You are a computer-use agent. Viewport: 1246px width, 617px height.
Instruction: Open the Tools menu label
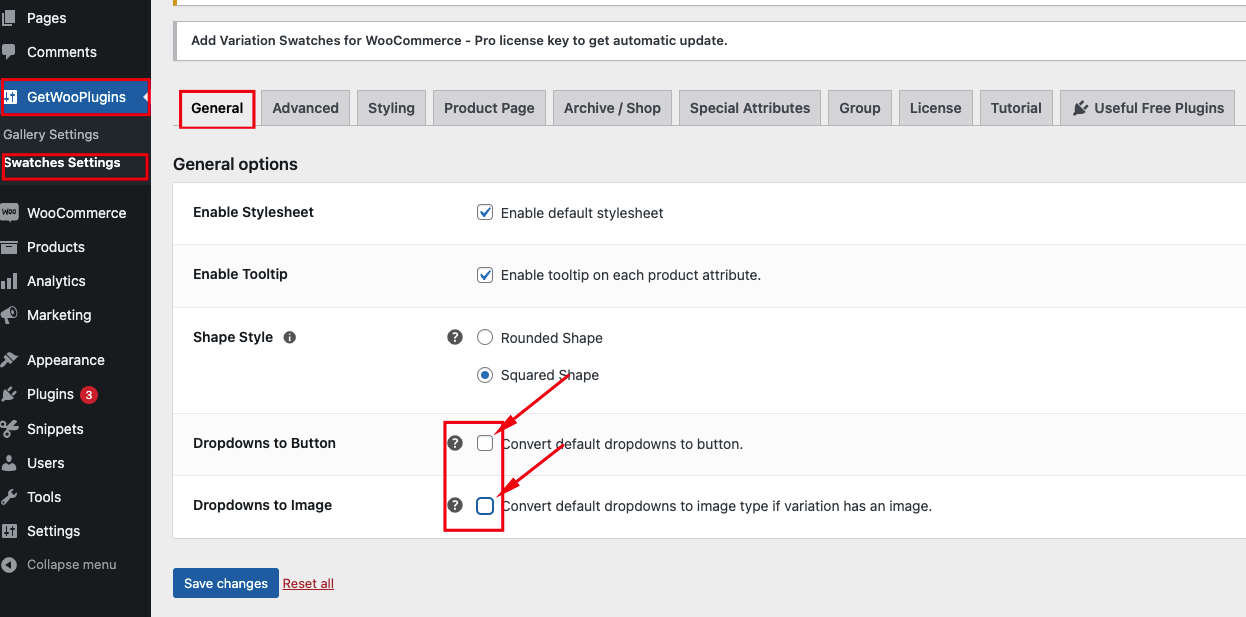[x=44, y=497]
